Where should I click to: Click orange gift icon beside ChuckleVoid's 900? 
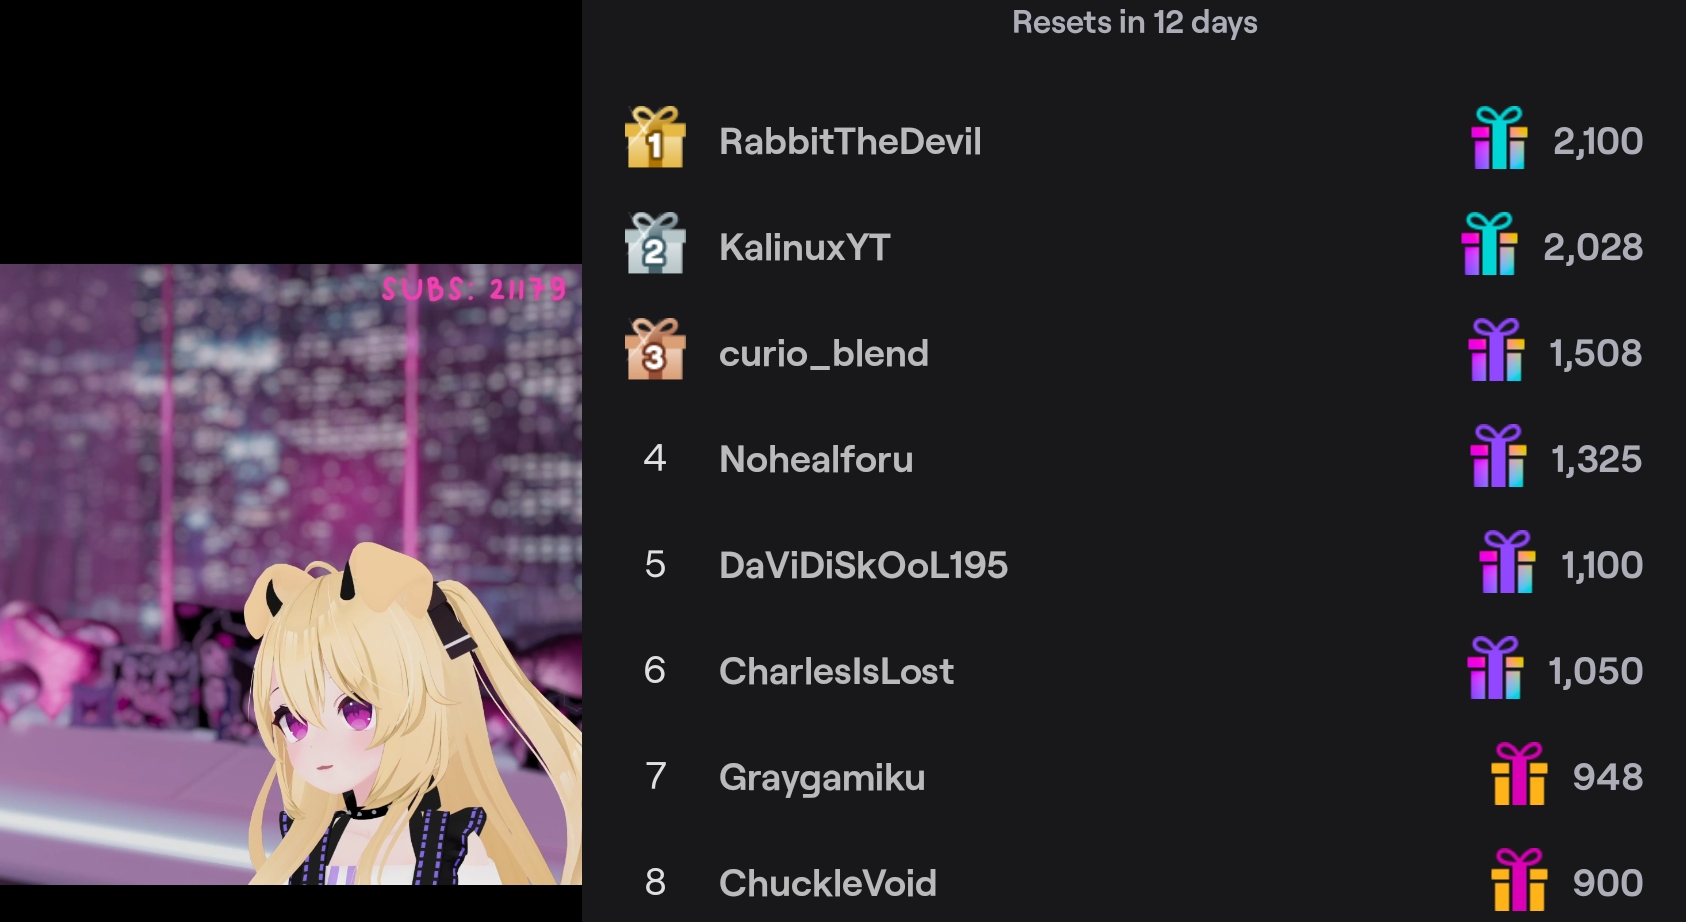1519,880
